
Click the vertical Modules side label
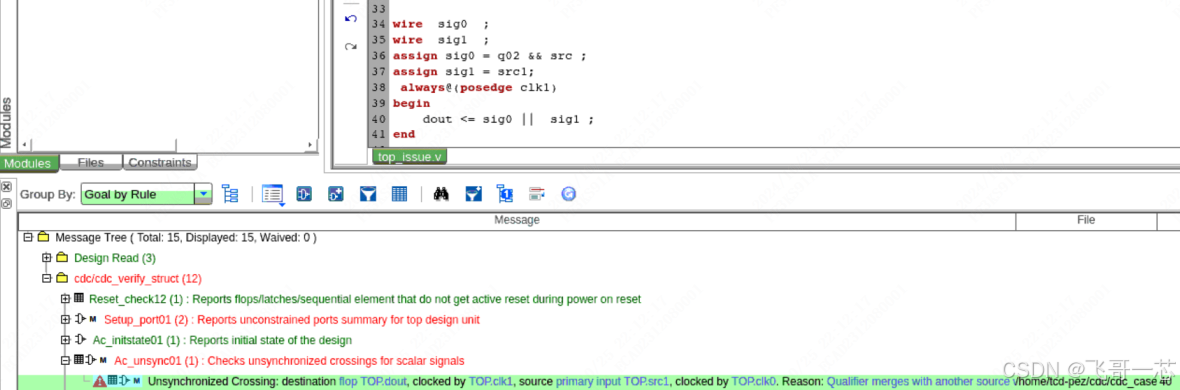click(7, 123)
